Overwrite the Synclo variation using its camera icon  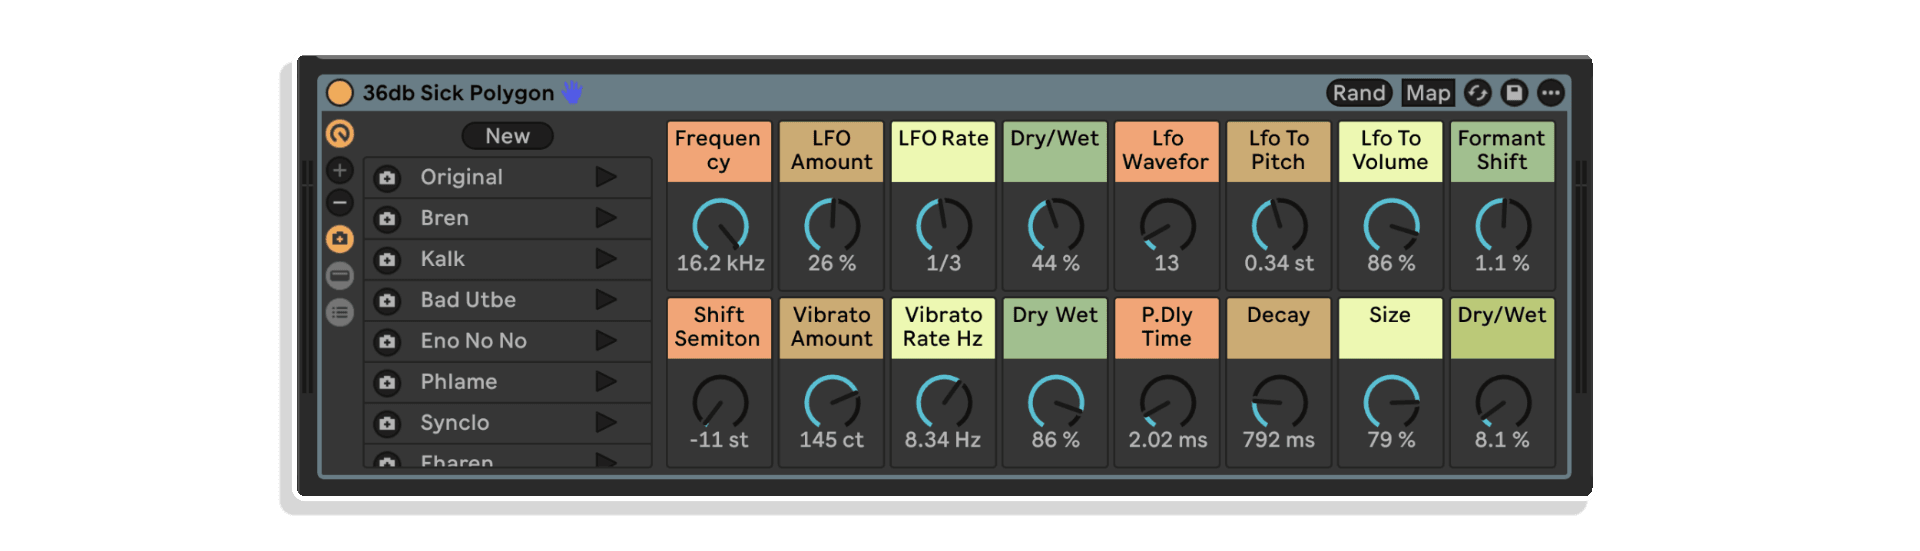(x=387, y=424)
